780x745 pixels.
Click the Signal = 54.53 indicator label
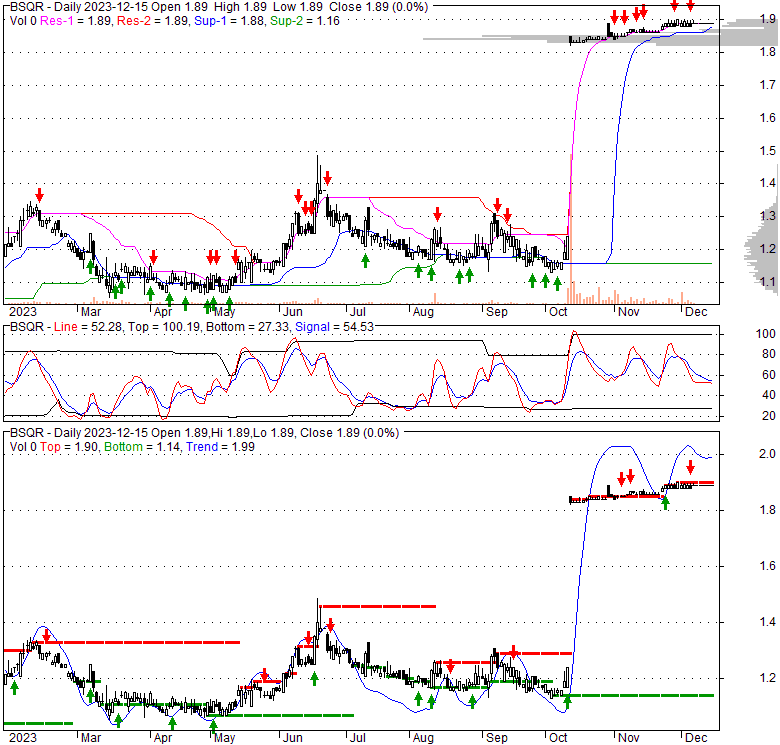(334, 327)
